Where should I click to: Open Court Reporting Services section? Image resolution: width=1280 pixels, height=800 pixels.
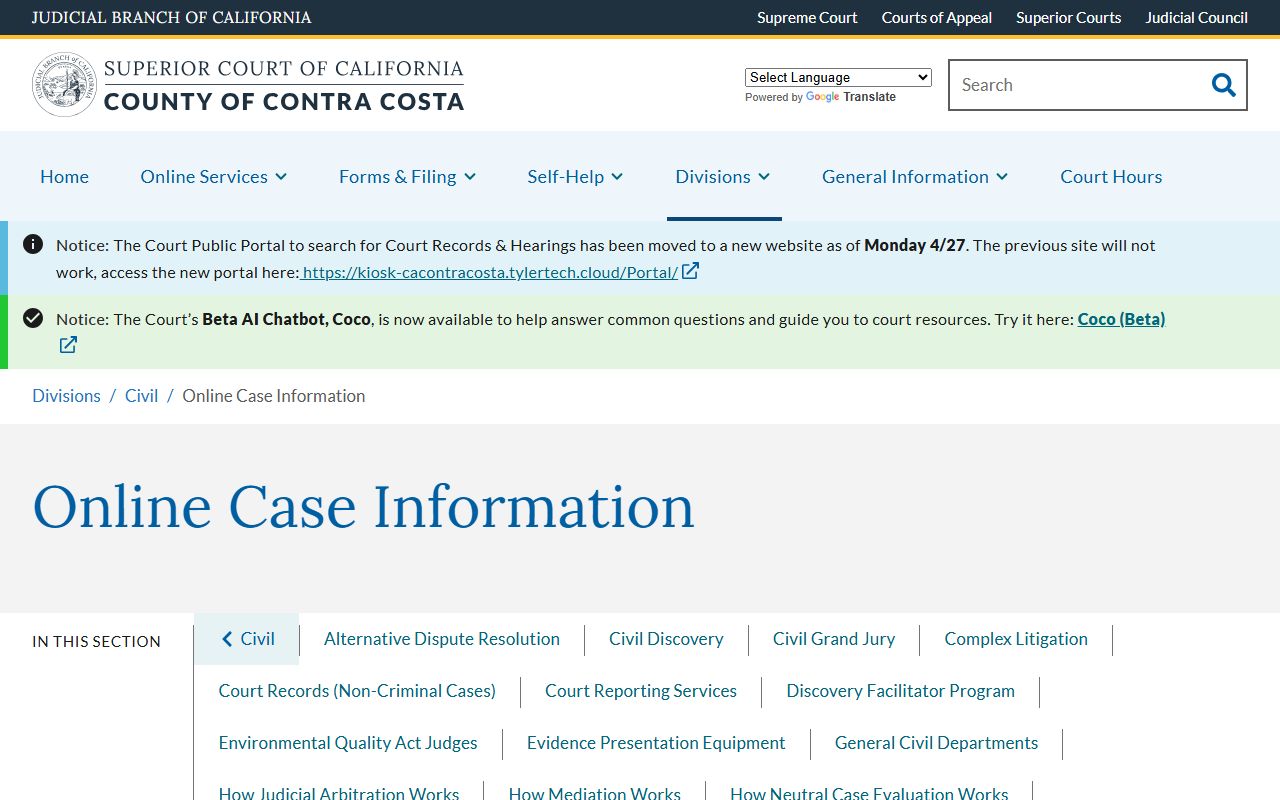point(641,691)
